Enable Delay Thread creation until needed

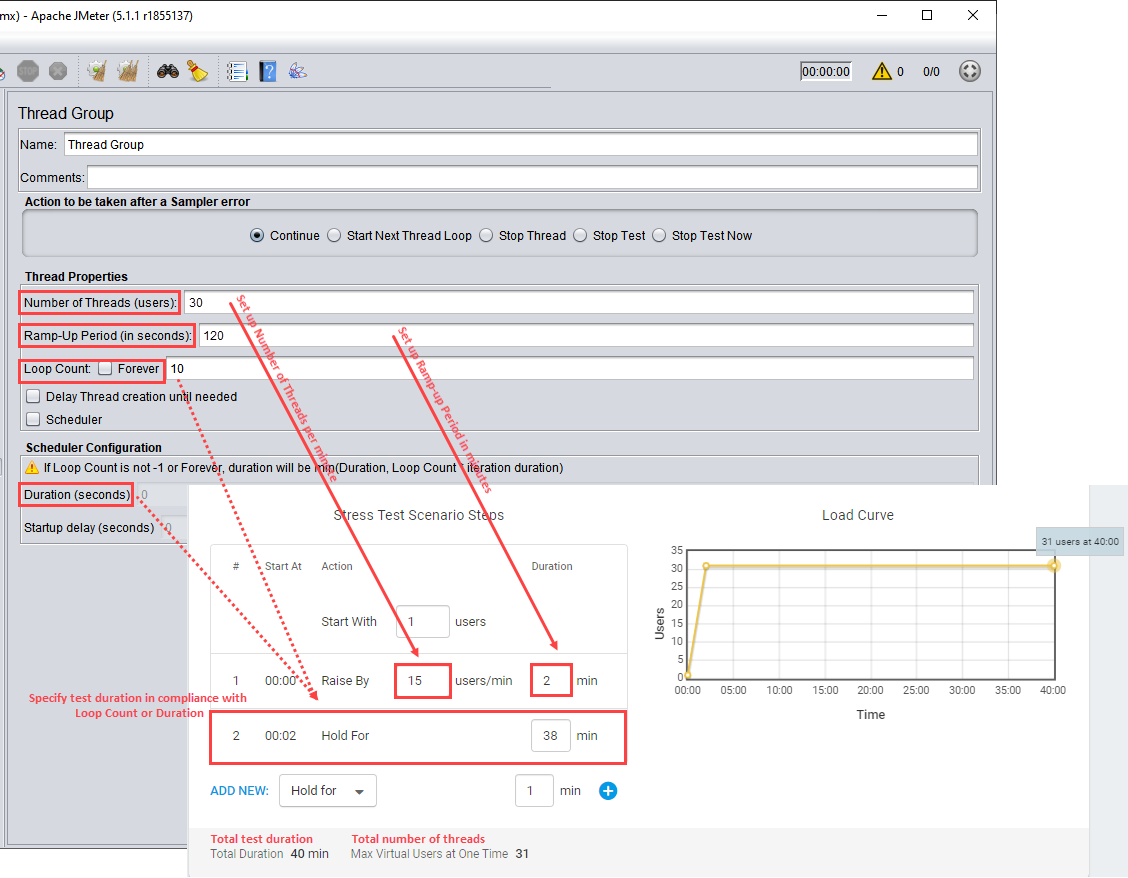(33, 396)
